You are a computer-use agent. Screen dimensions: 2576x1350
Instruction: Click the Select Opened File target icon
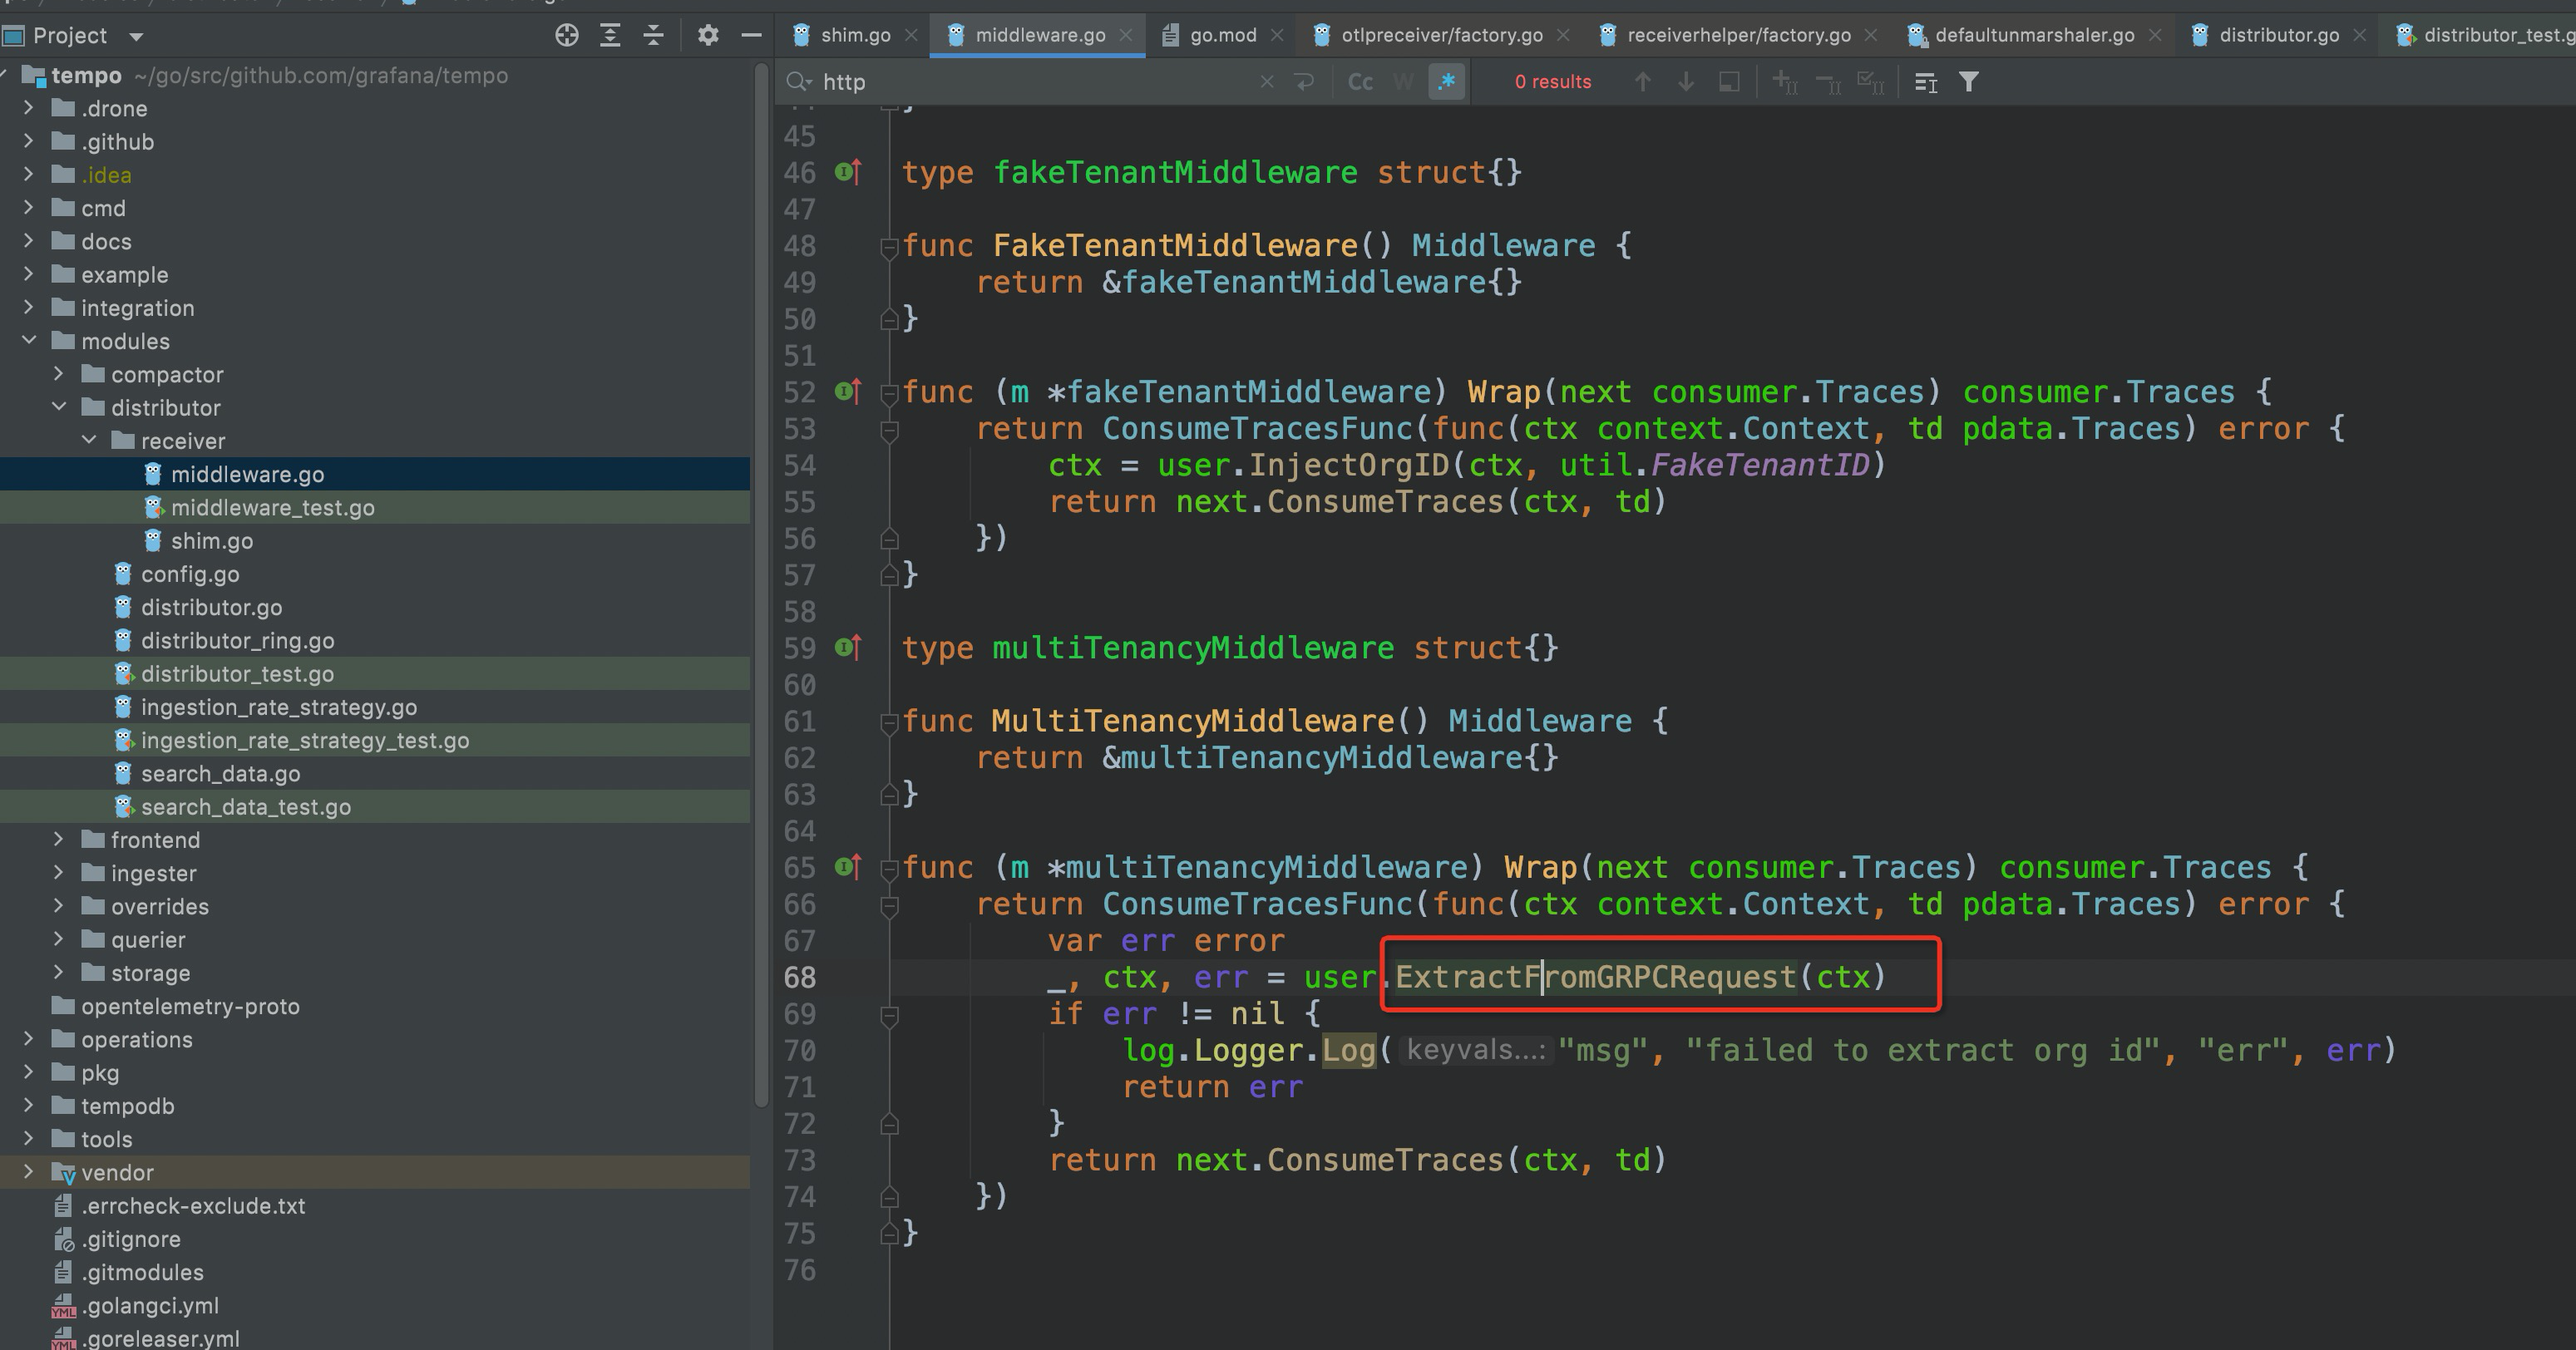pyautogui.click(x=566, y=35)
